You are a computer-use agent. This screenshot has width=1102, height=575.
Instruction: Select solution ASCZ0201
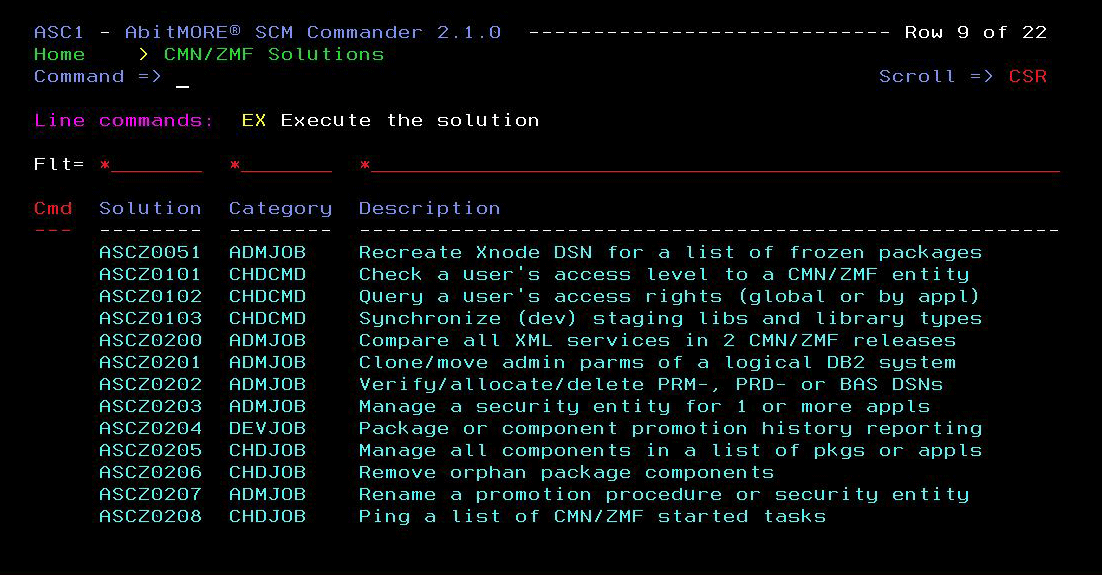150,362
